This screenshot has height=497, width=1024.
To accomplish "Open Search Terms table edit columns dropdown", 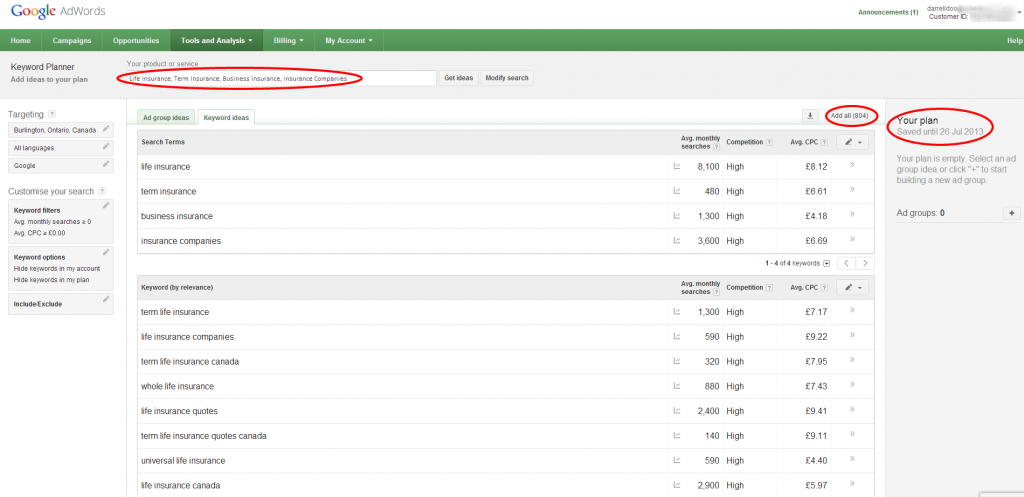I will pos(852,142).
